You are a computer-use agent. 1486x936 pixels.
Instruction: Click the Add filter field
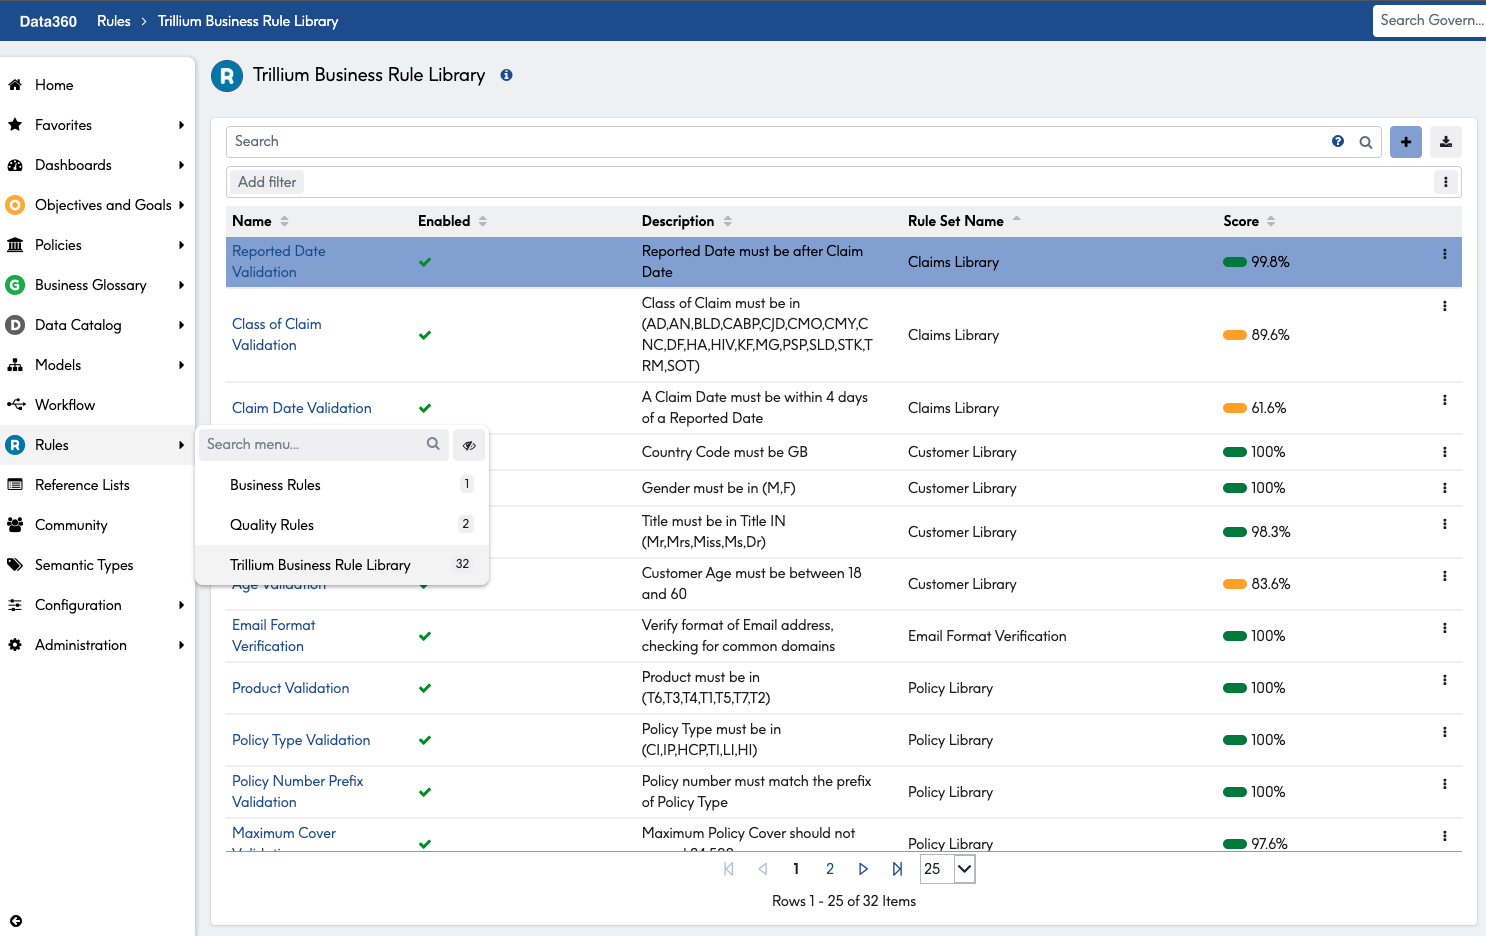coord(267,182)
